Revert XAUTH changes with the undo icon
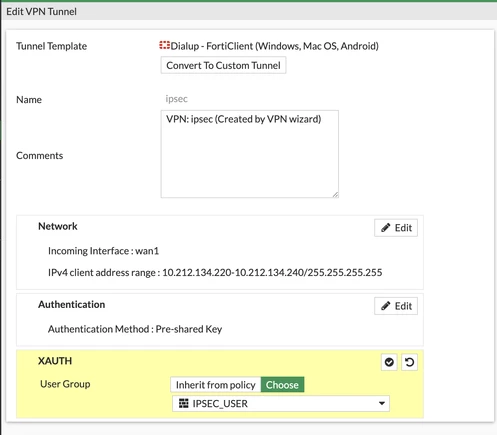 [x=409, y=362]
